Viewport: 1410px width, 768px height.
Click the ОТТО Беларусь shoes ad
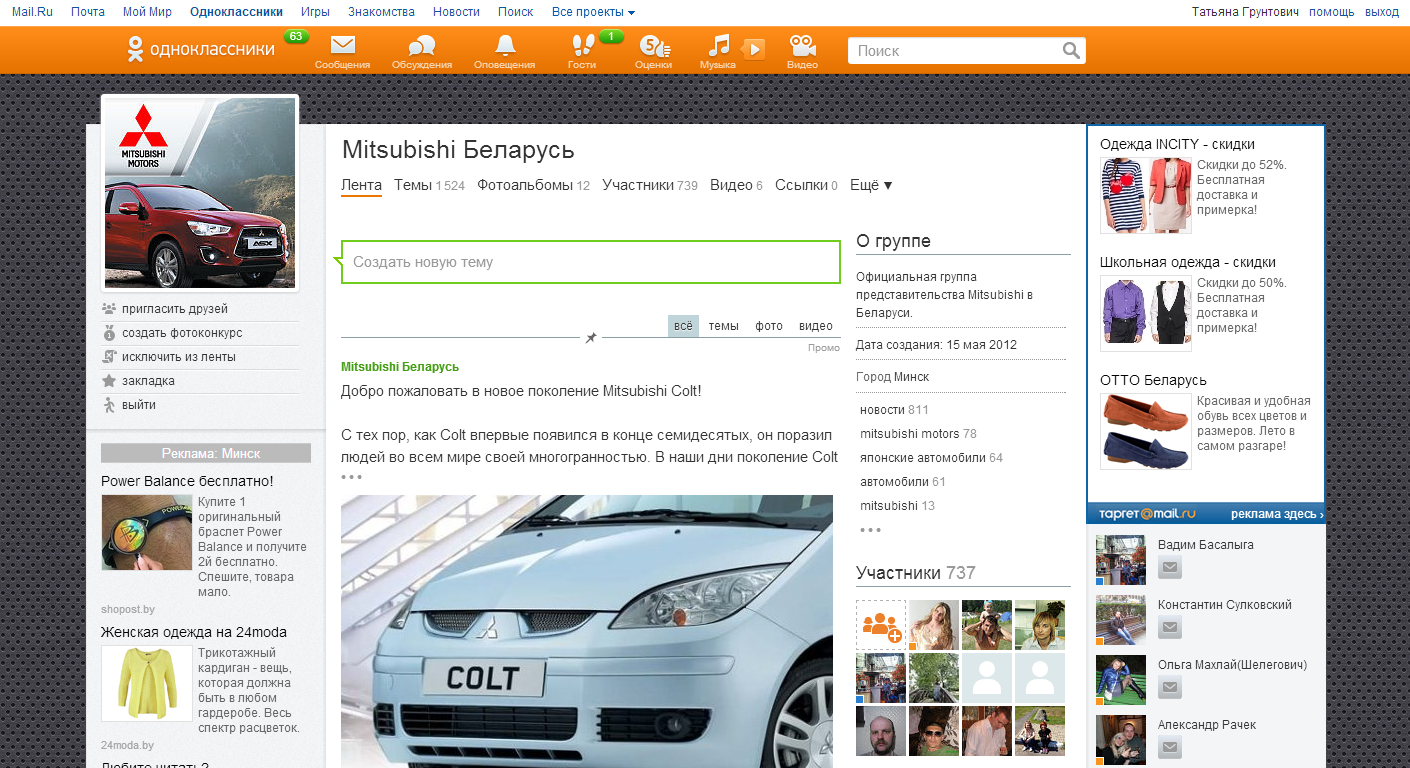(1146, 431)
